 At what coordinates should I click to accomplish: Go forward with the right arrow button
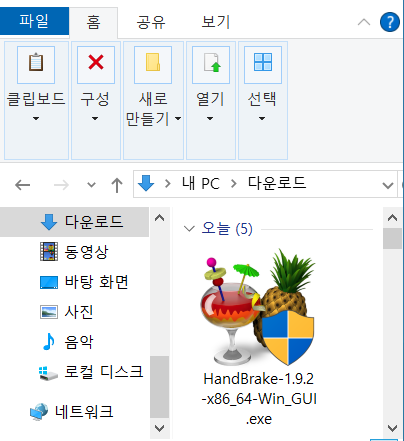coord(61,184)
